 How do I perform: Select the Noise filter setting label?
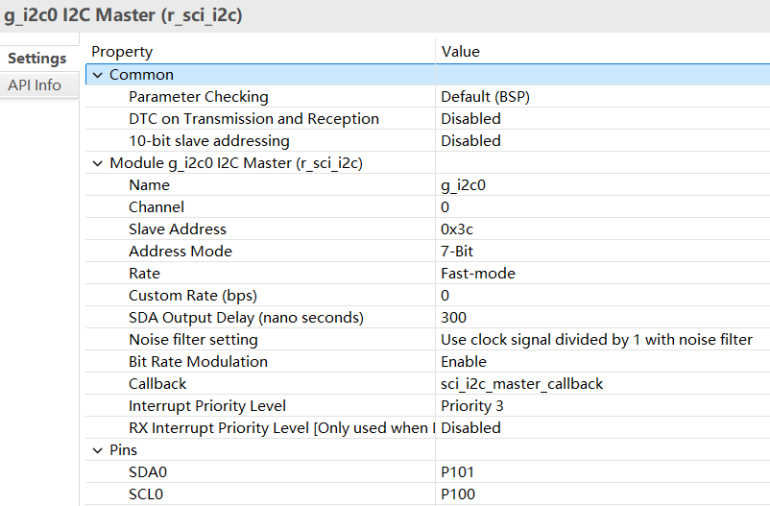pos(193,340)
